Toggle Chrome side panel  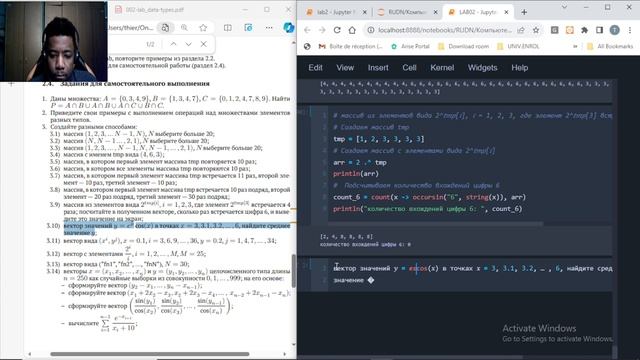(x=599, y=30)
